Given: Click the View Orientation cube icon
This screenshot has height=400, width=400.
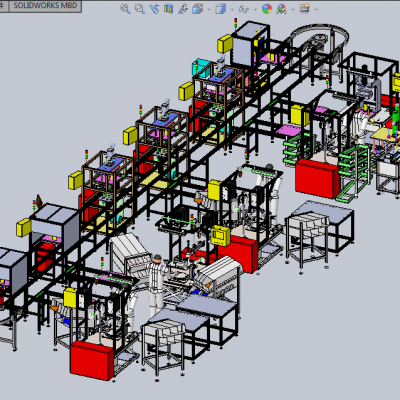Looking at the screenshot, I should pyautogui.click(x=197, y=9).
